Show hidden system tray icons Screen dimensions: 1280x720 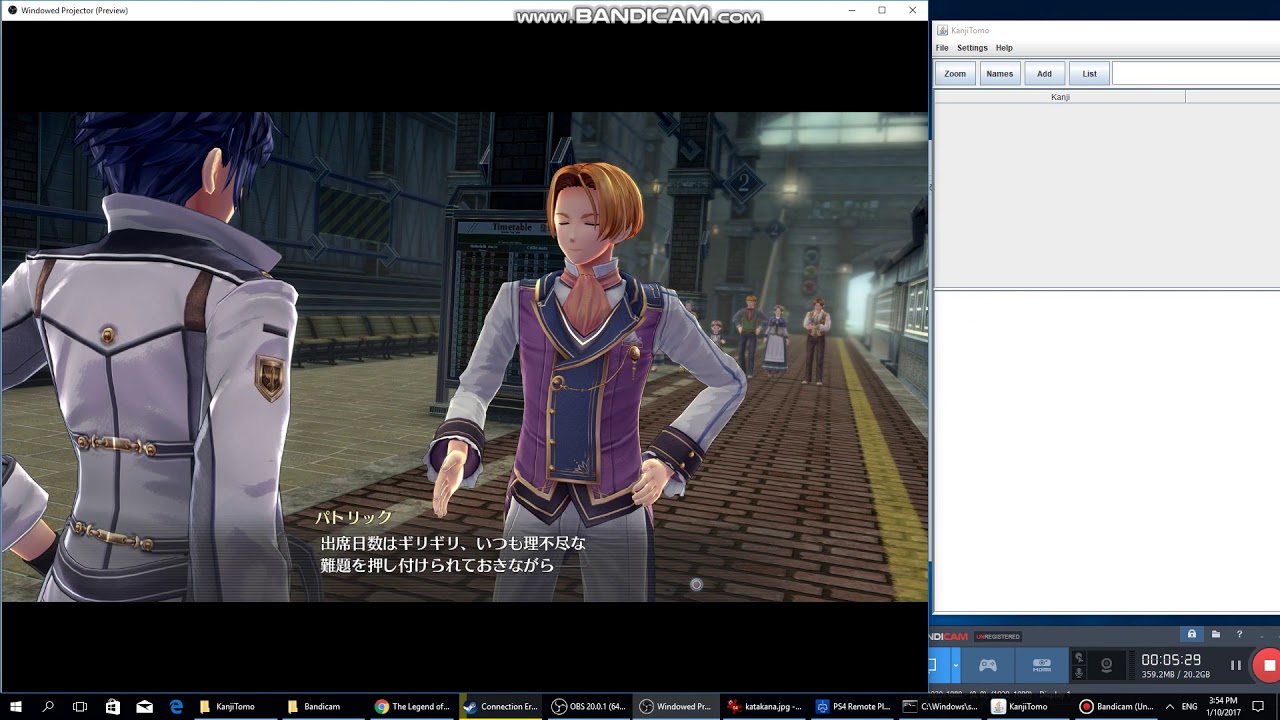(1170, 706)
